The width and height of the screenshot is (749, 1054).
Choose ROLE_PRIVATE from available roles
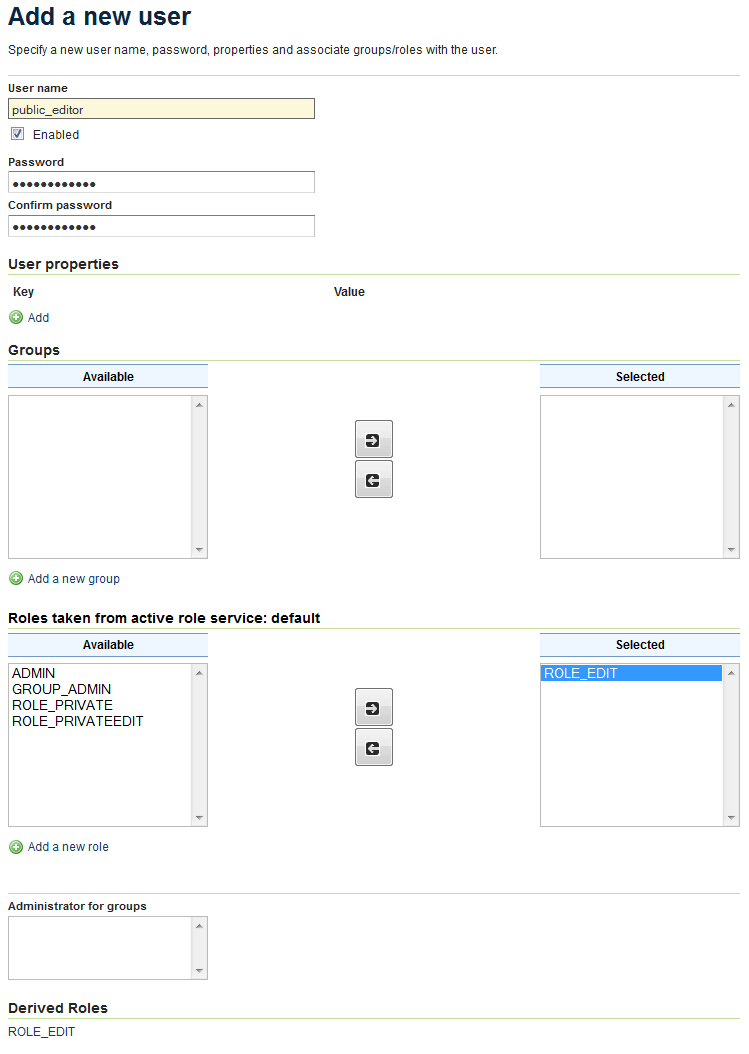tap(62, 706)
